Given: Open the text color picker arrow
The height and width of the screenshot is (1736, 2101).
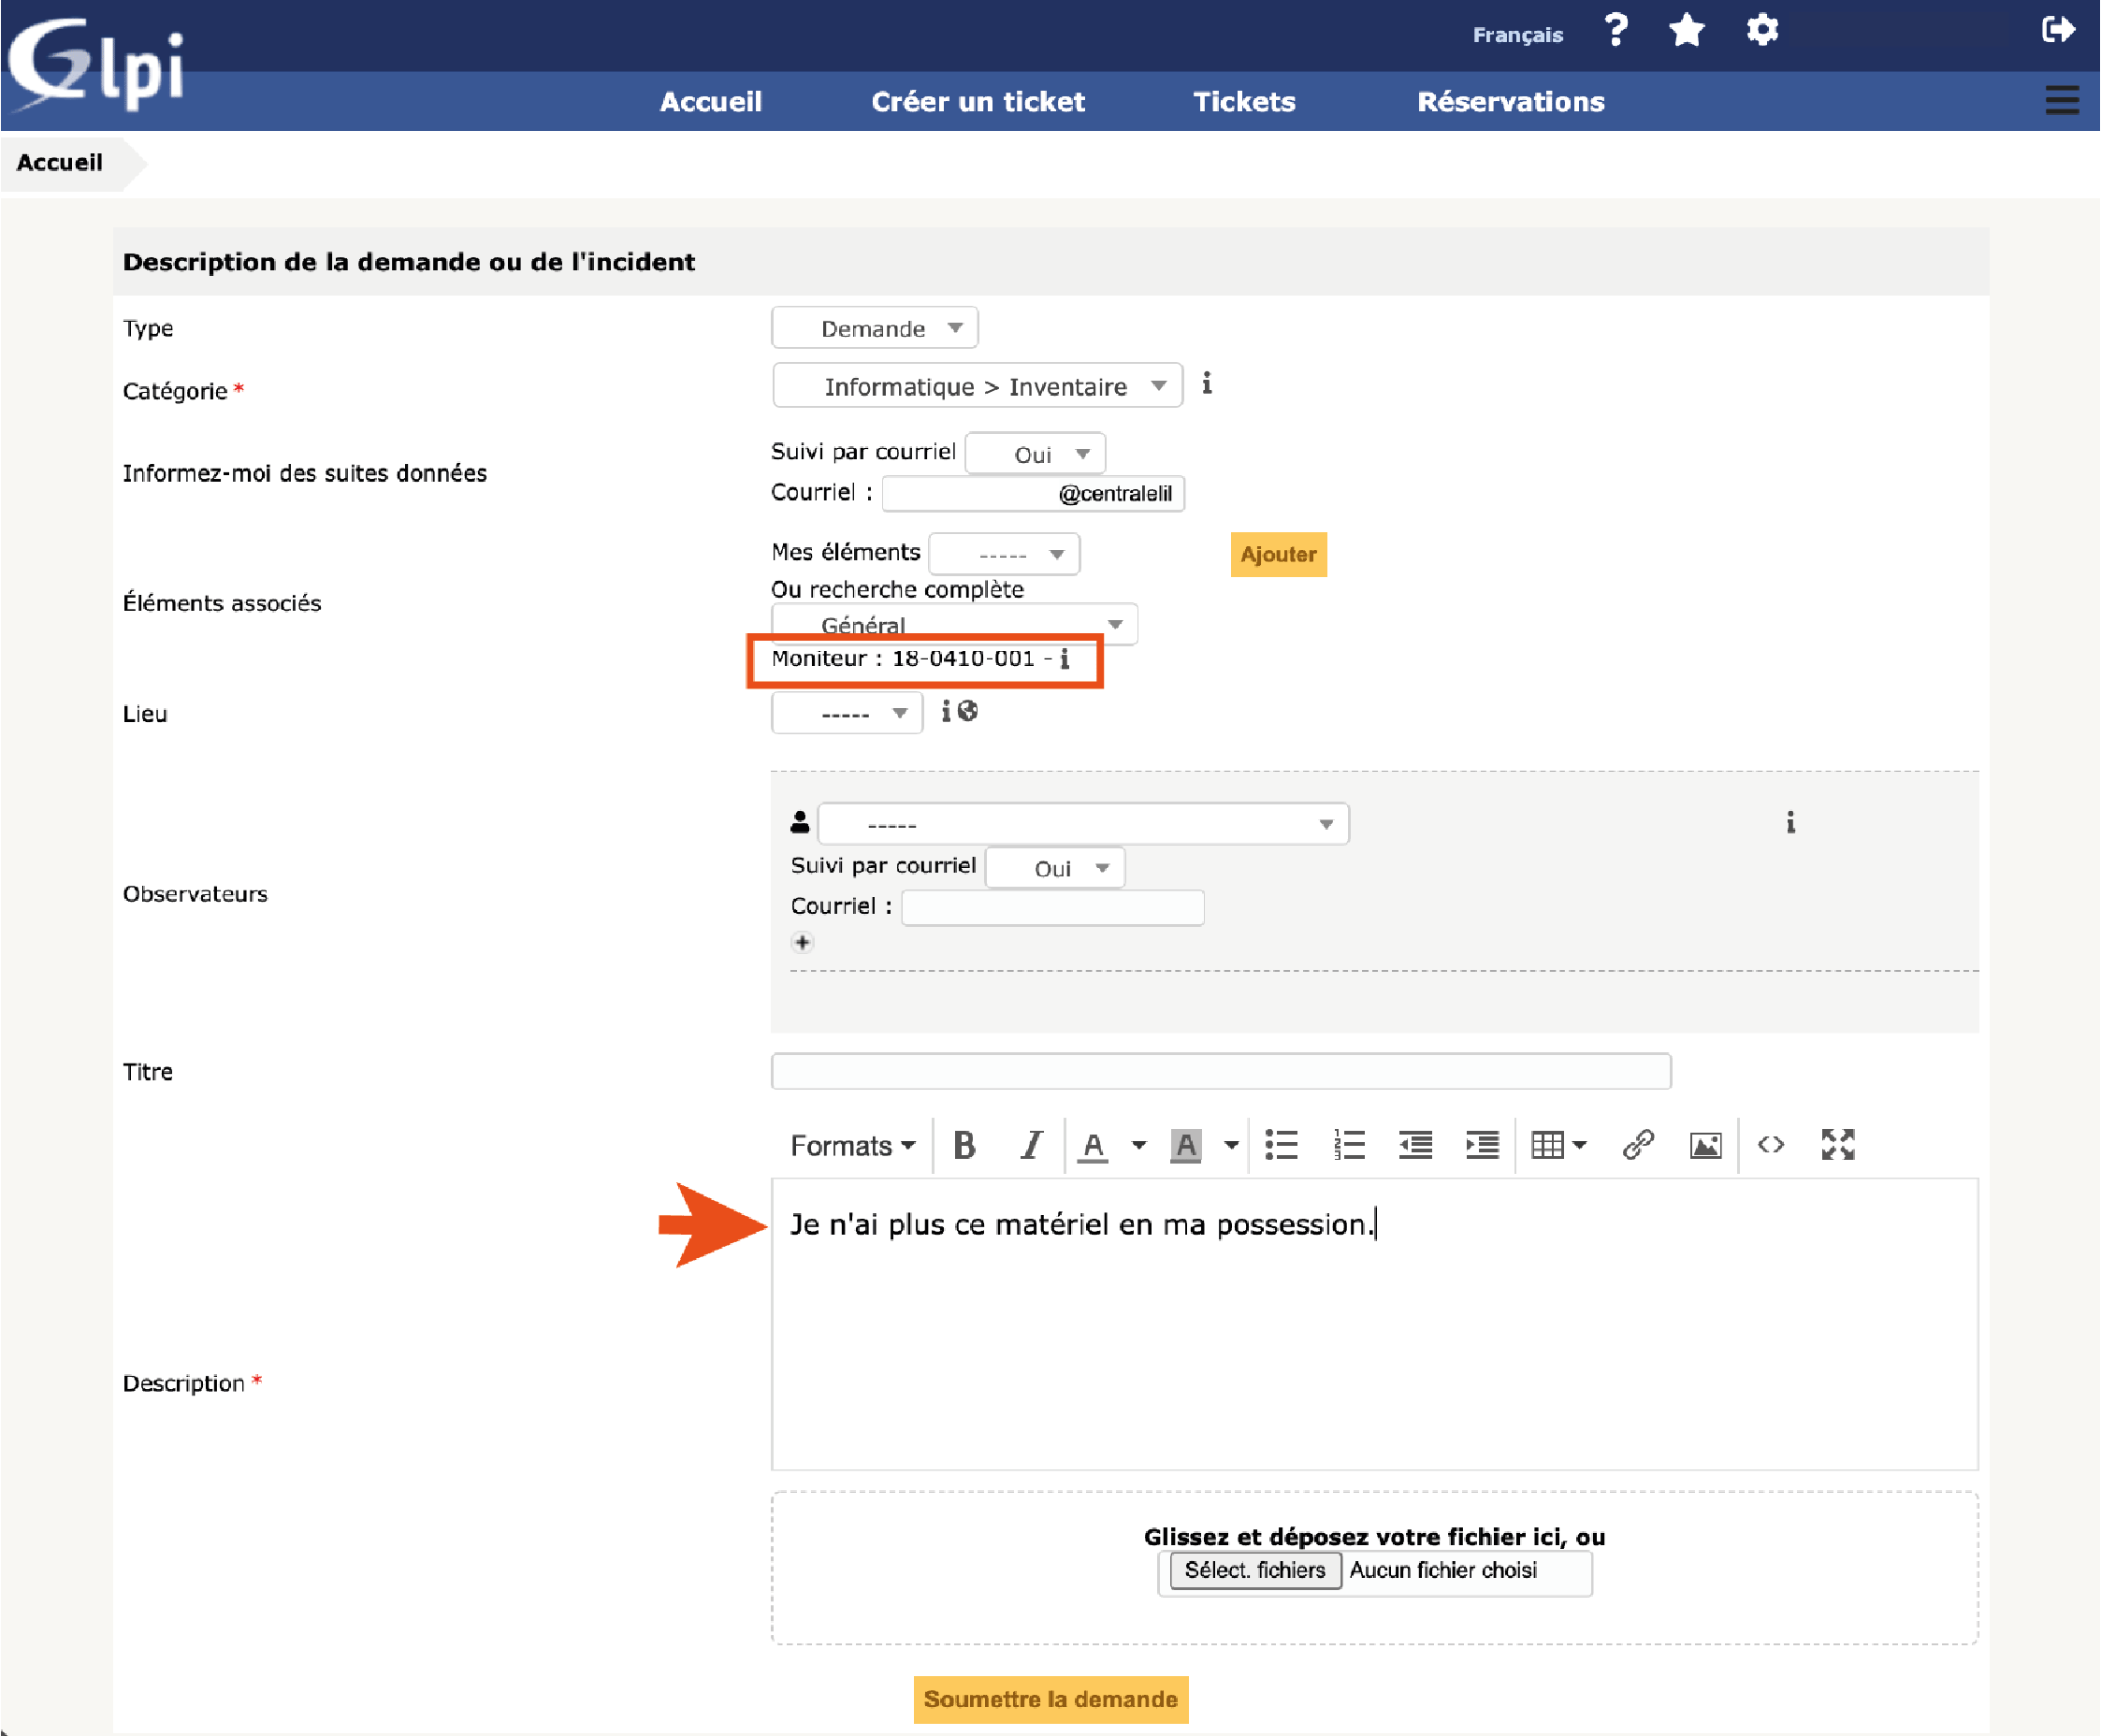Looking at the screenshot, I should point(1138,1145).
